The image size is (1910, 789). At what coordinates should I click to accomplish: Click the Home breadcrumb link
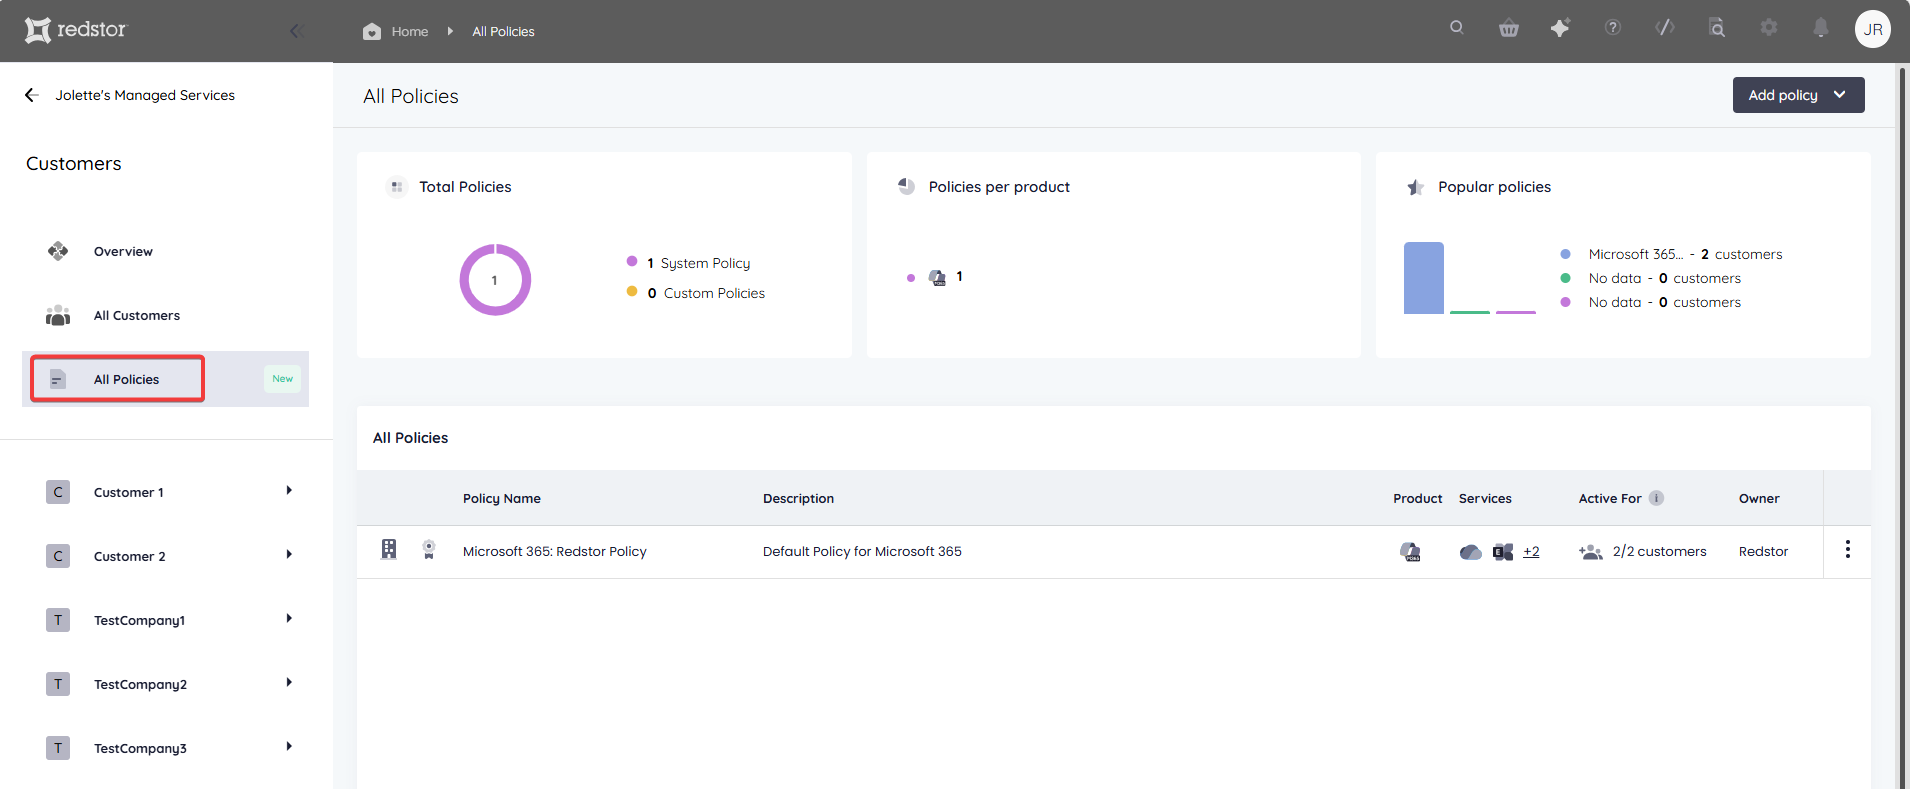410,32
